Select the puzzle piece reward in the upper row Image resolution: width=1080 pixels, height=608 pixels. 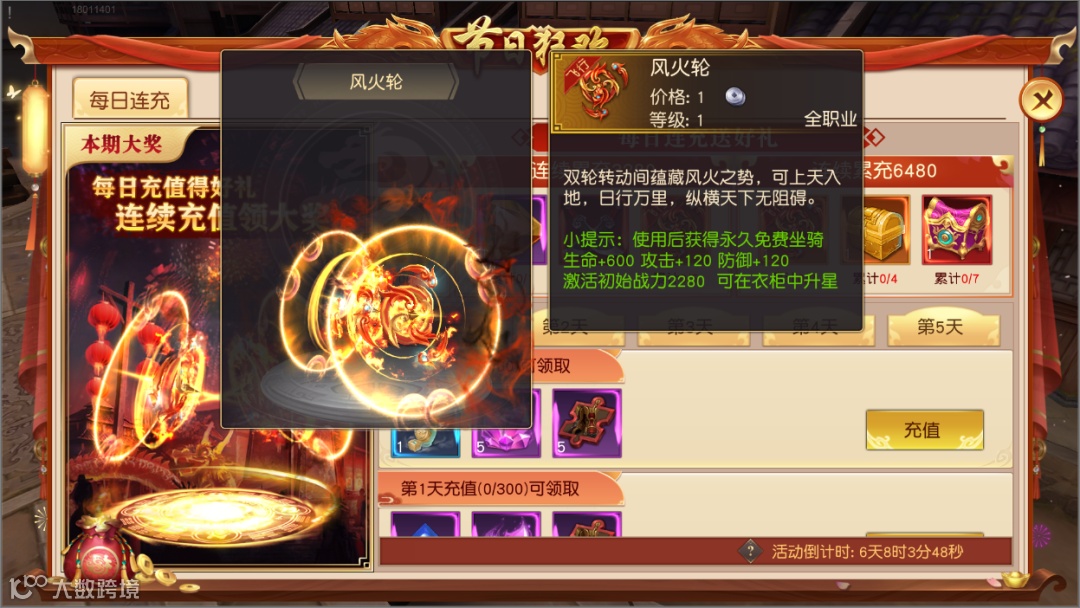pyautogui.click(x=587, y=423)
